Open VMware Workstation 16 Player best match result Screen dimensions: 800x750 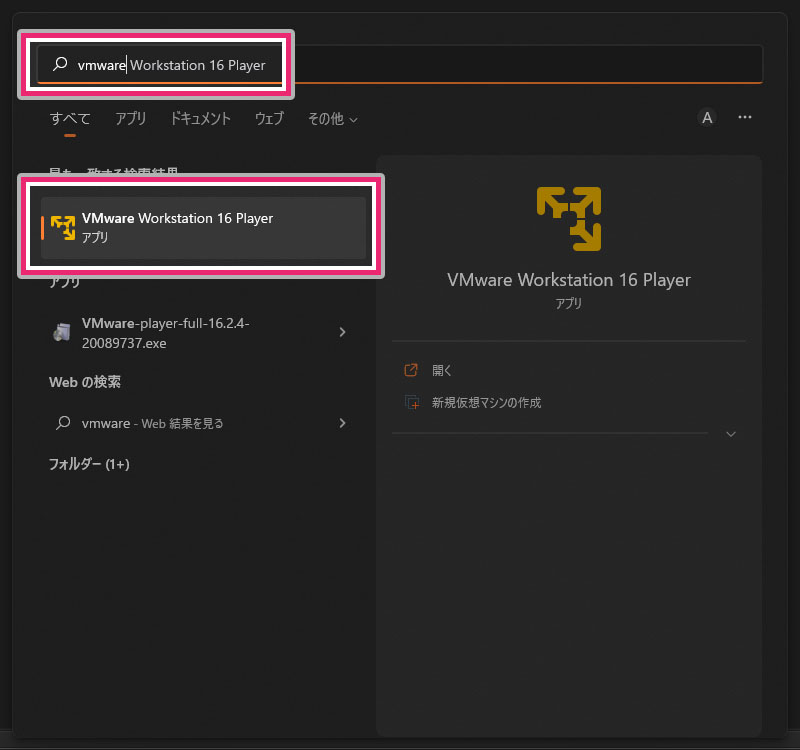coord(203,228)
